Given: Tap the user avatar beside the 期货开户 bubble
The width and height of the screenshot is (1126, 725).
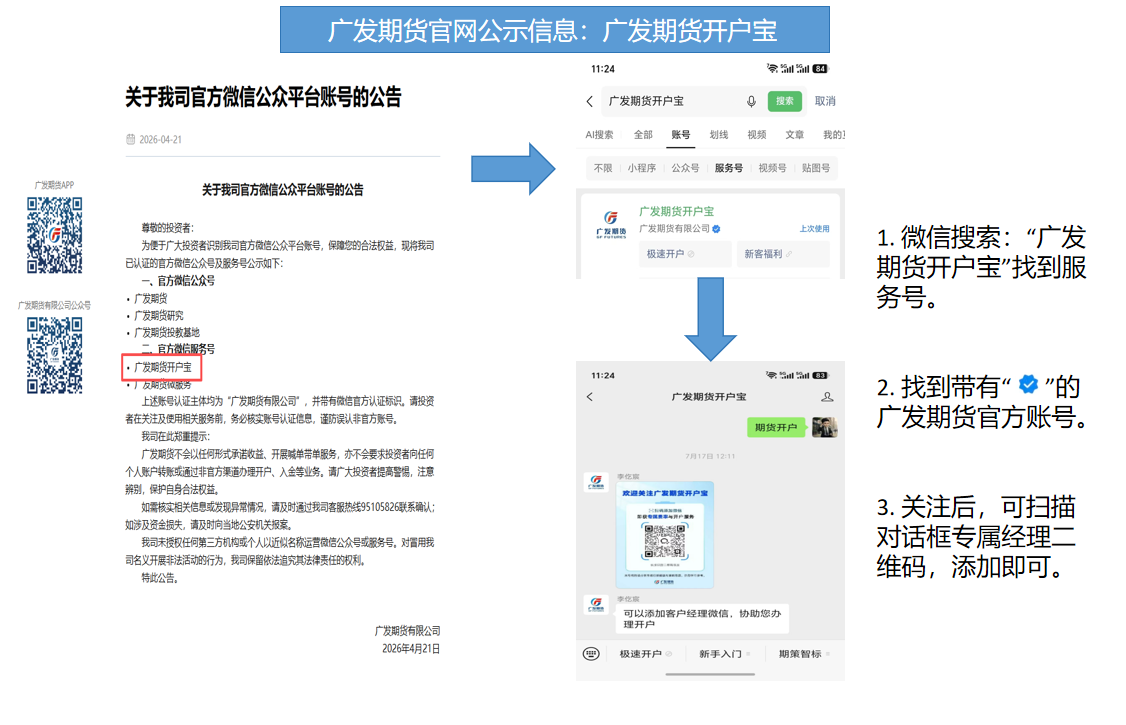Looking at the screenshot, I should pos(824,427).
